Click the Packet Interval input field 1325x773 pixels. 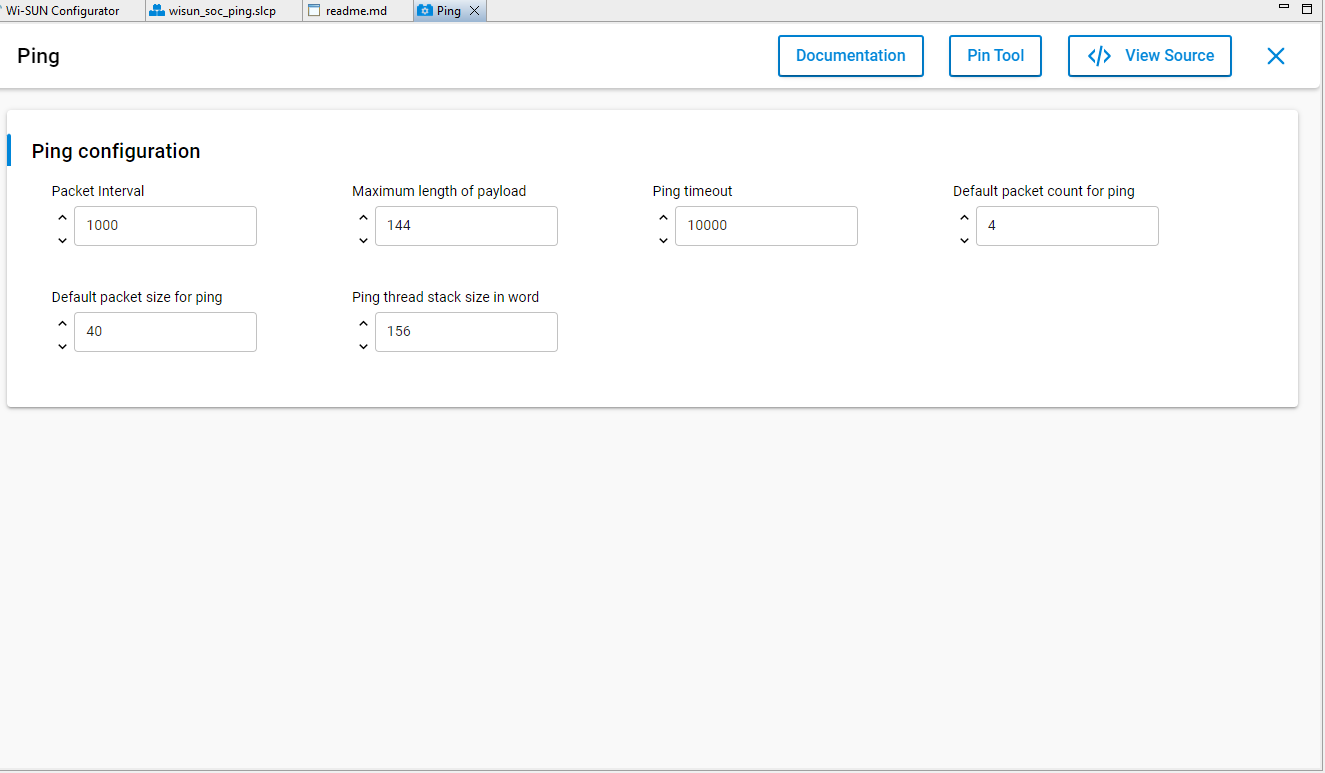pos(165,225)
